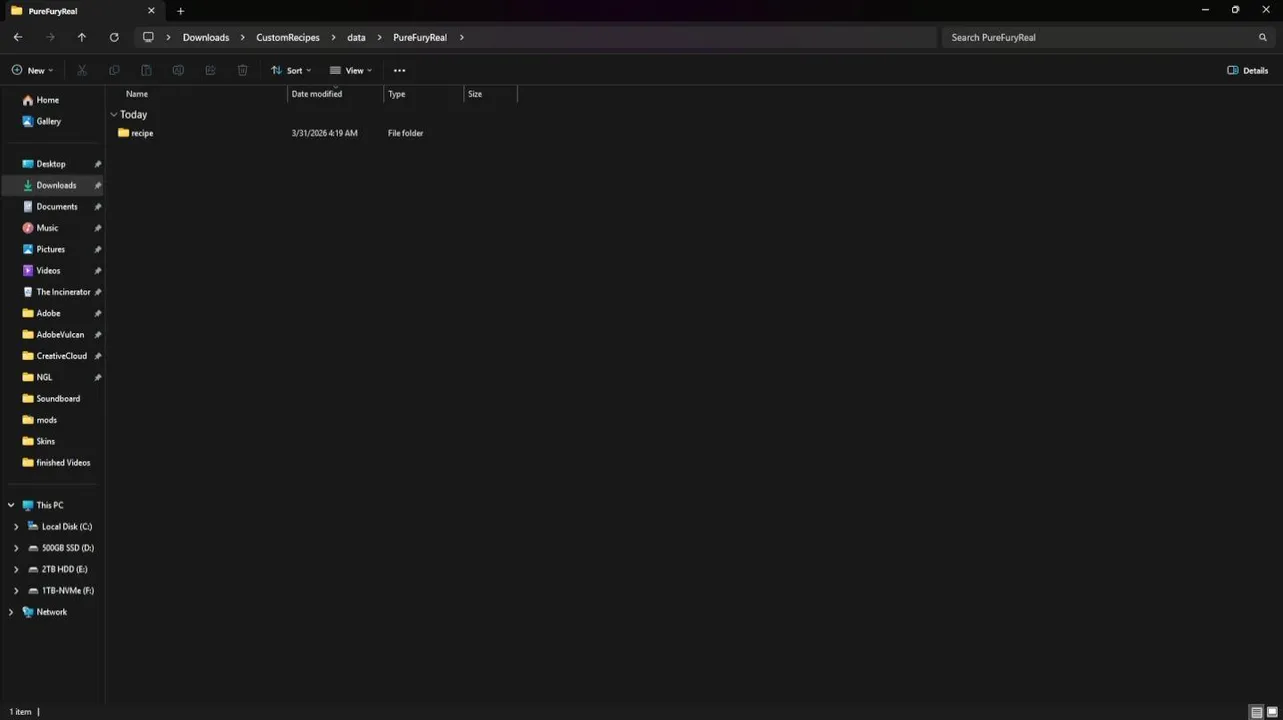Open the New item dropdown

32,70
